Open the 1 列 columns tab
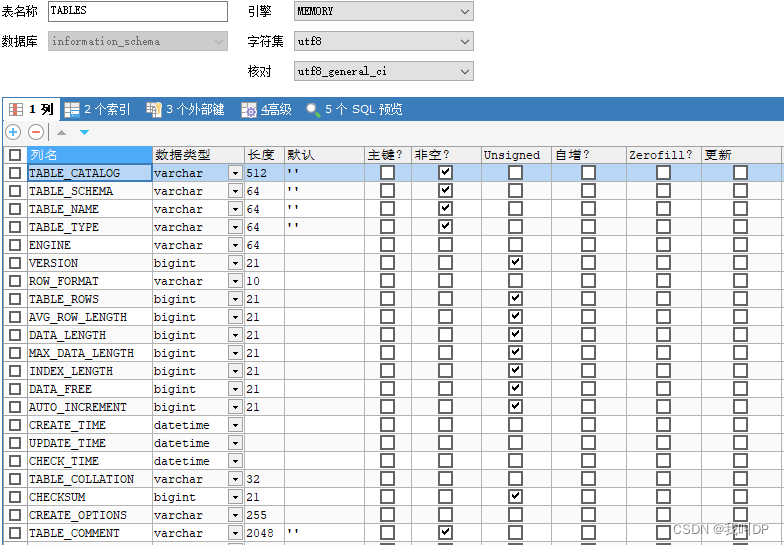 32,109
